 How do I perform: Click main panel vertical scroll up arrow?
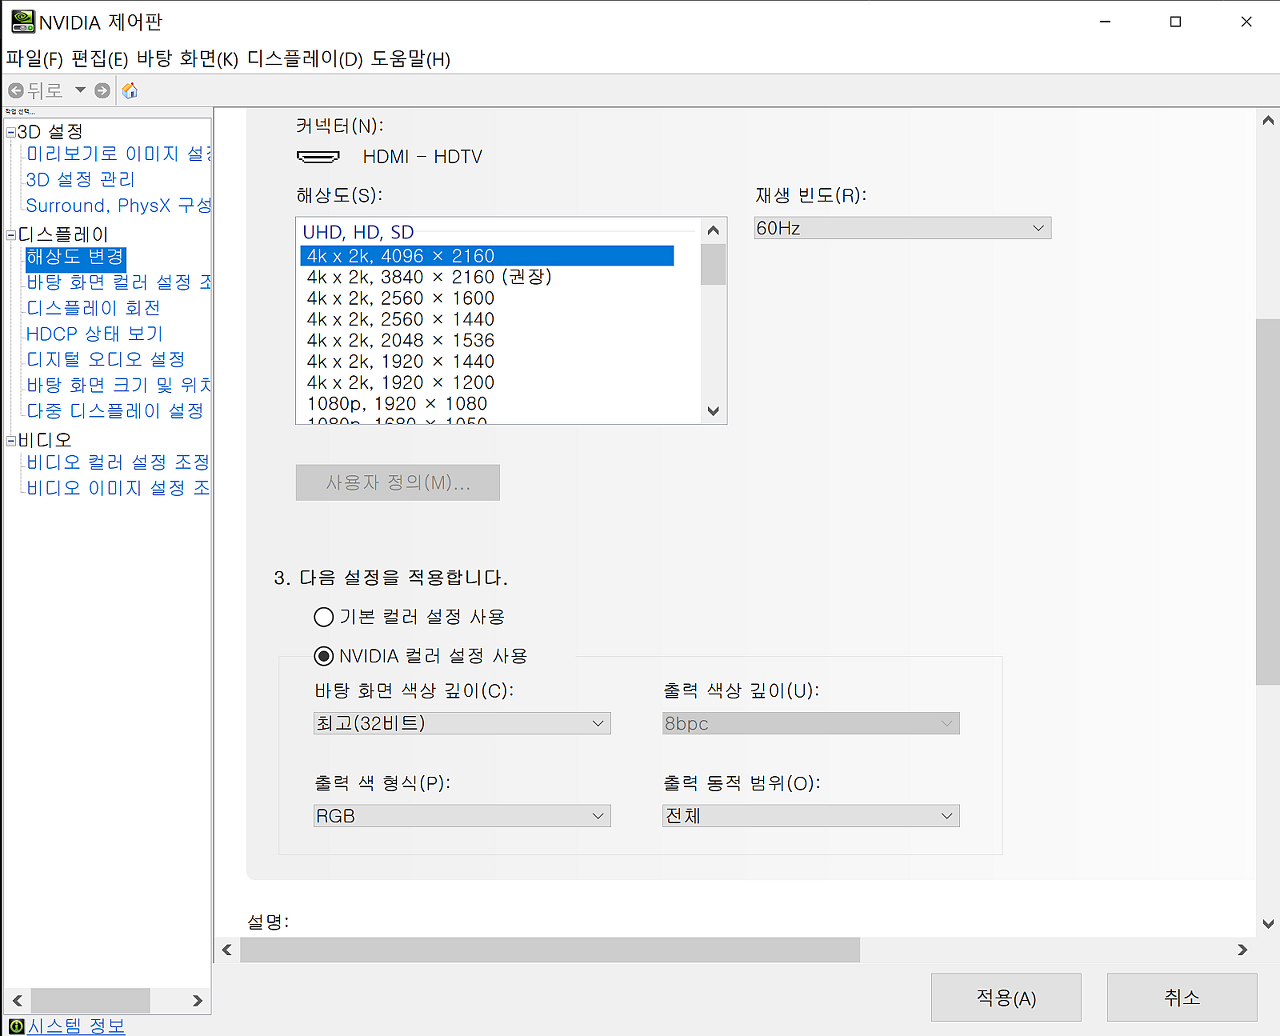[x=1268, y=120]
